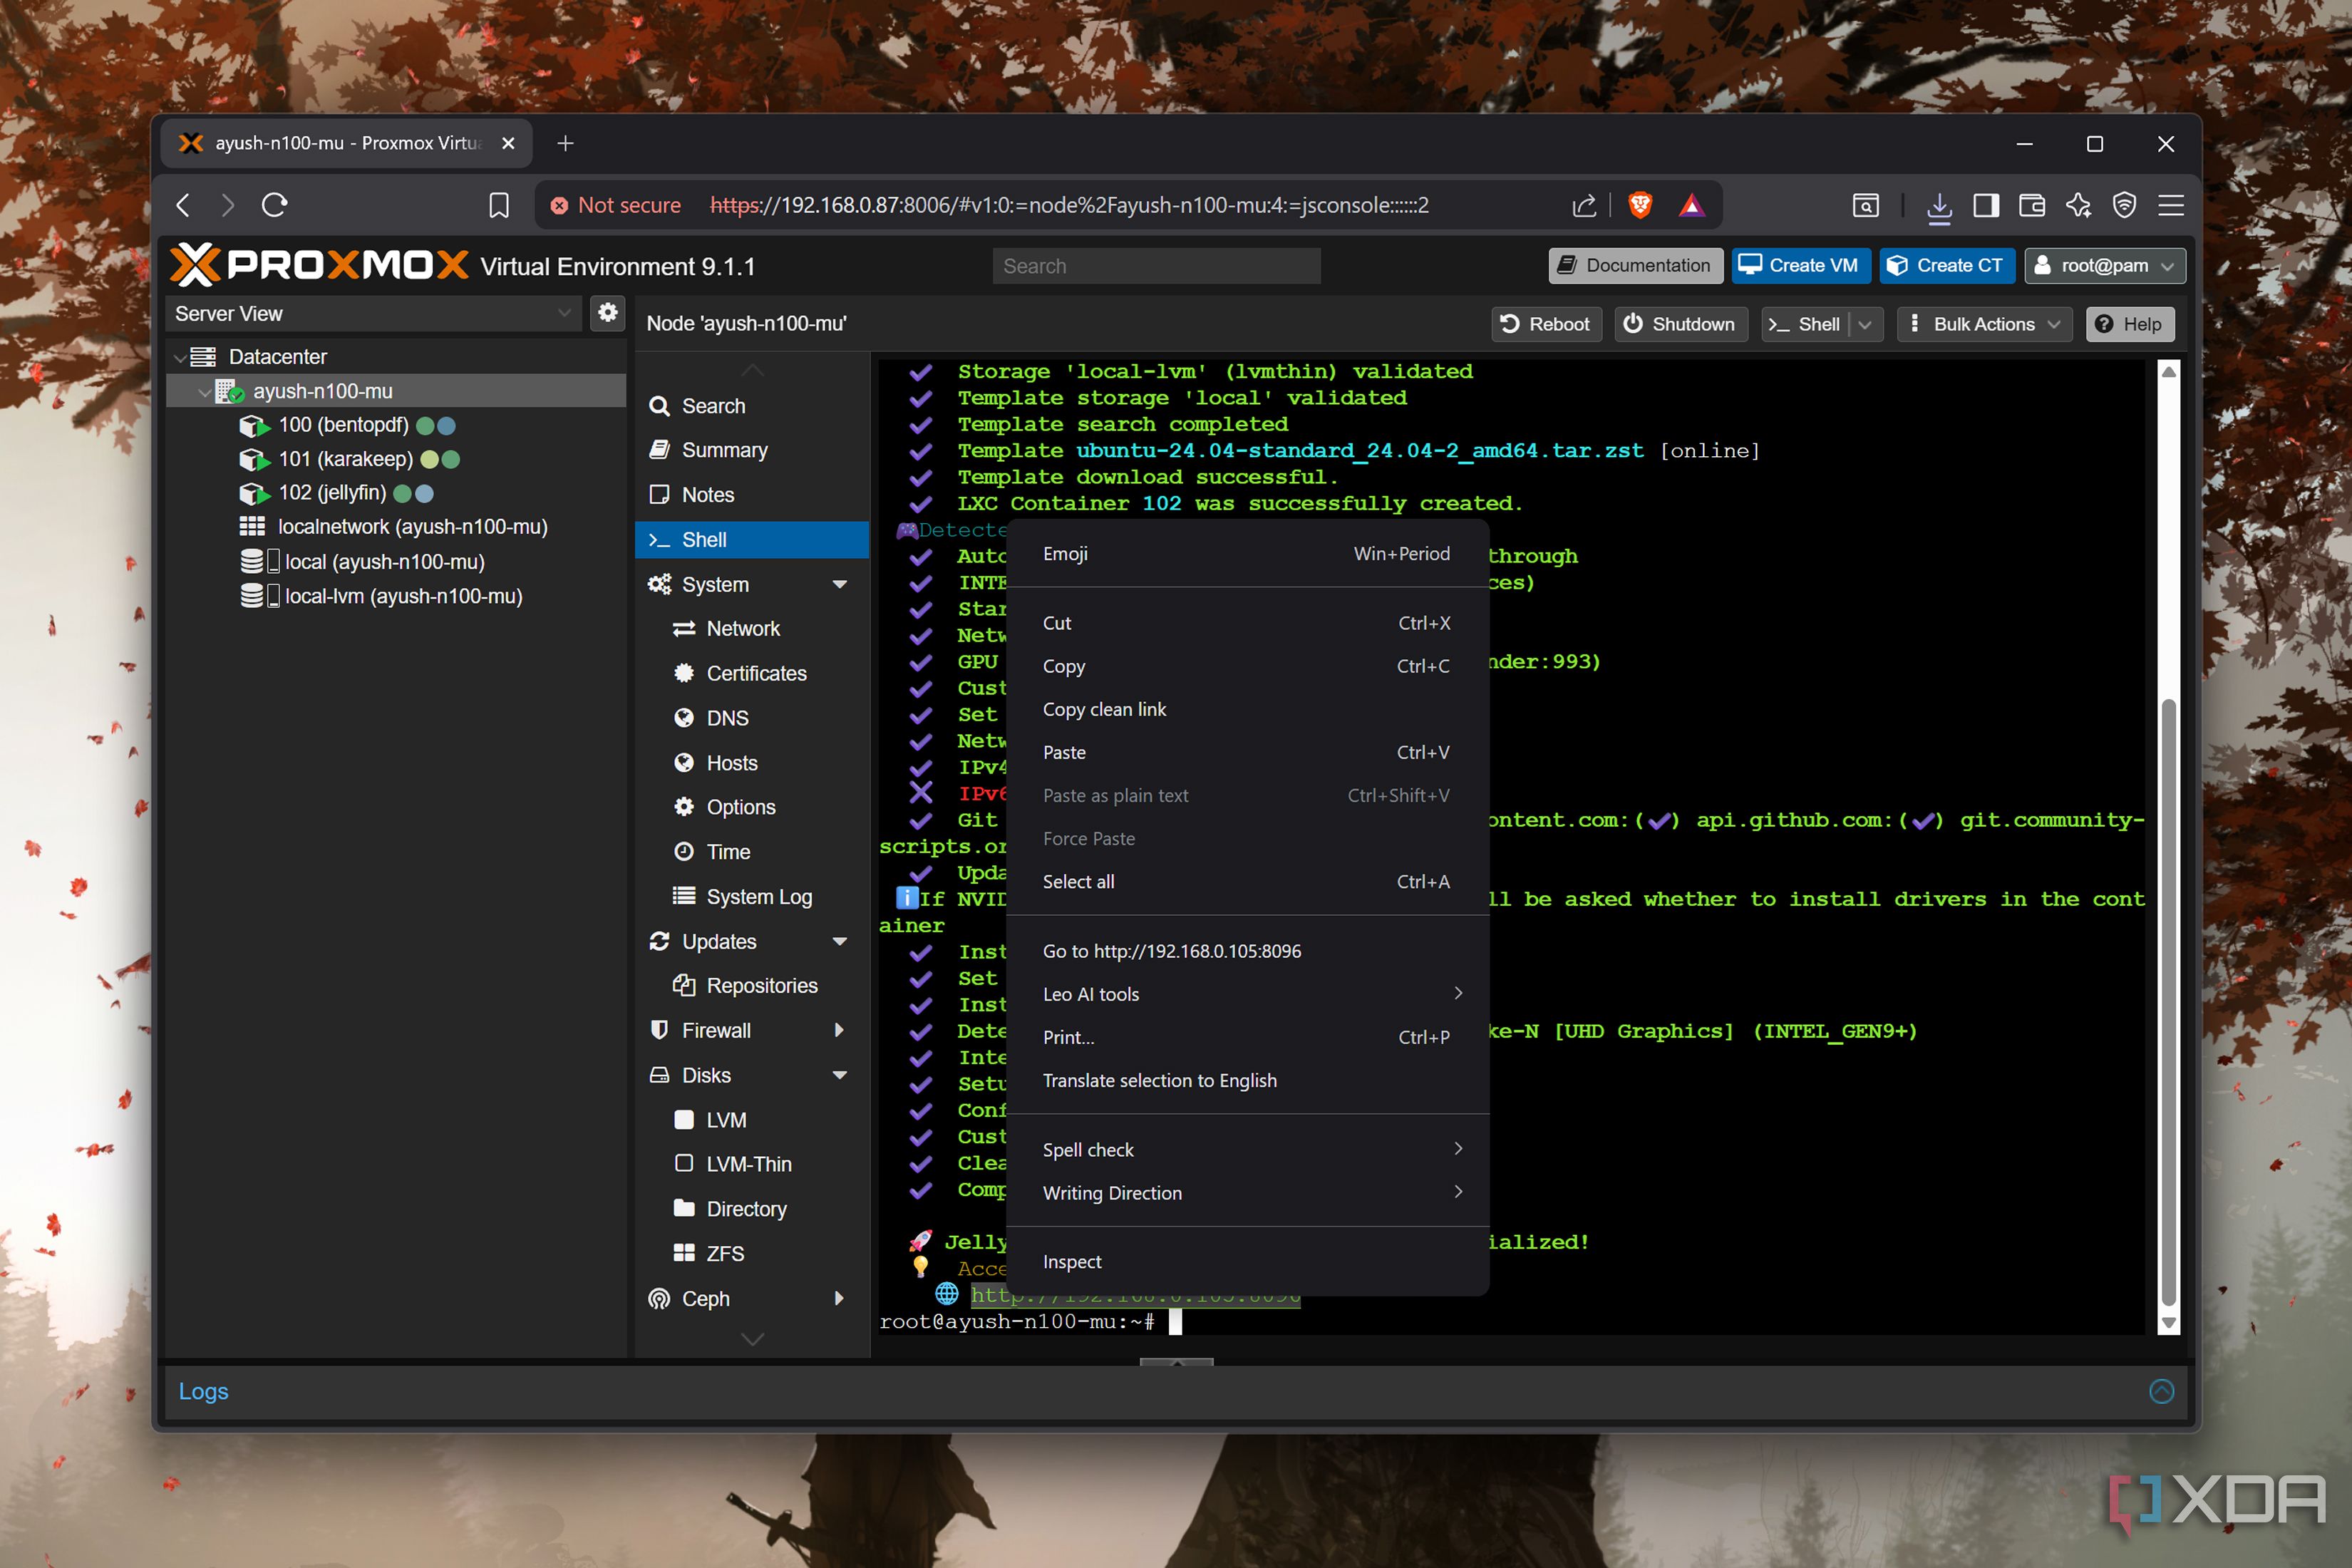This screenshot has height=1568, width=2352.
Task: Click the share page icon in address bar
Action: pos(1583,205)
